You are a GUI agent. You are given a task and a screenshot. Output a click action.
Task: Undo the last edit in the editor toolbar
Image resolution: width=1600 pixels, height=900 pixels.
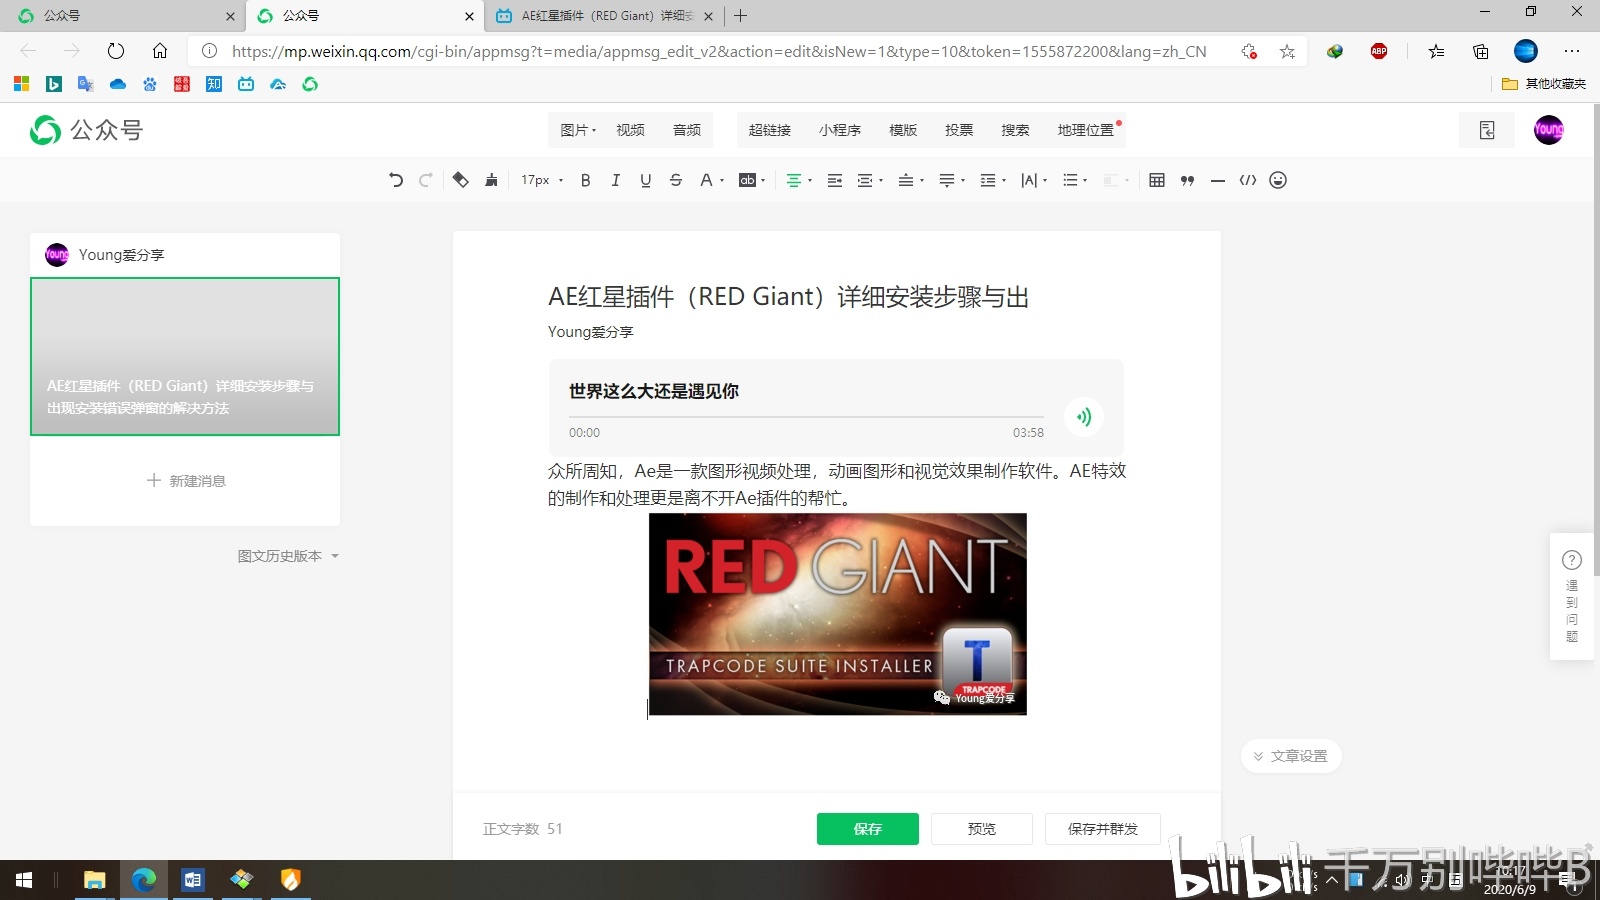(396, 180)
